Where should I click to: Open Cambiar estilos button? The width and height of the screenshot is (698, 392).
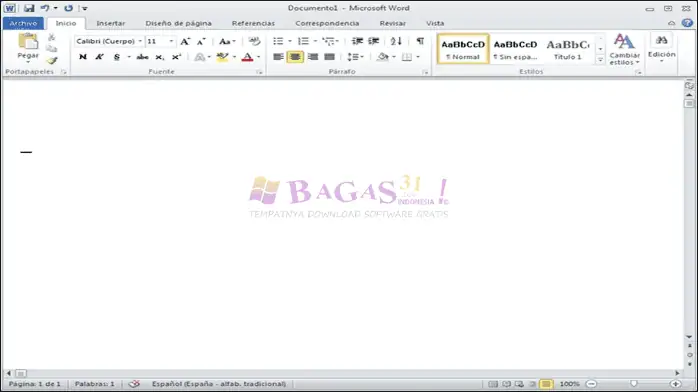(x=625, y=50)
